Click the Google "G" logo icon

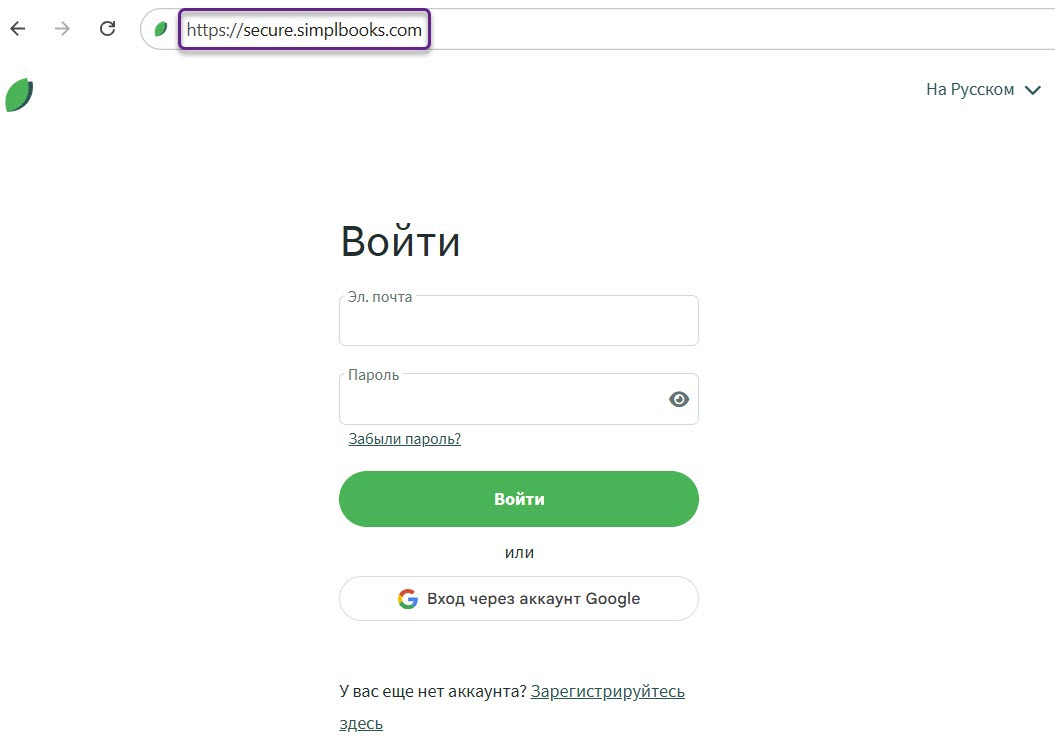click(407, 599)
